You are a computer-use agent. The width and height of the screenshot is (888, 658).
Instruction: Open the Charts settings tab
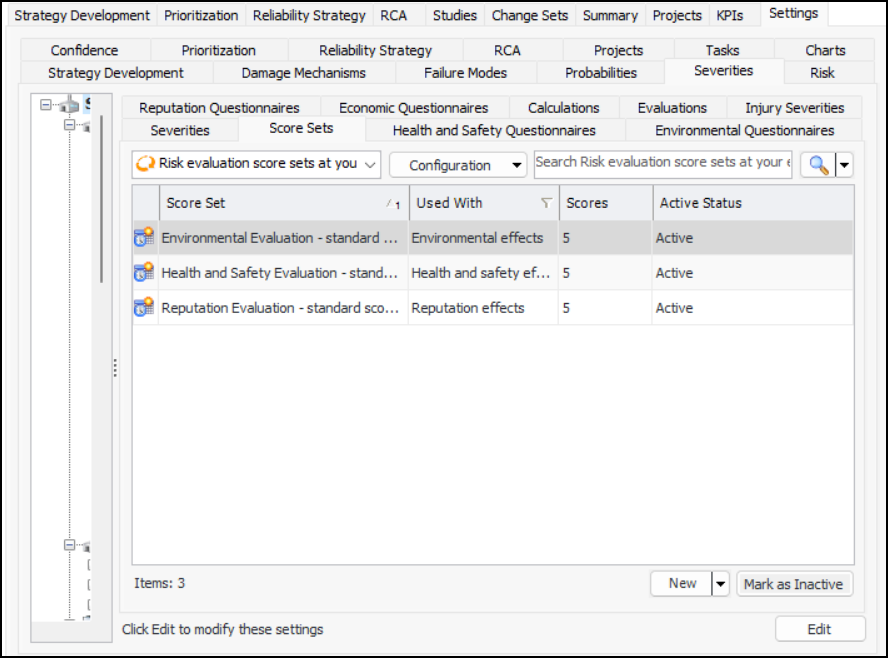(825, 50)
